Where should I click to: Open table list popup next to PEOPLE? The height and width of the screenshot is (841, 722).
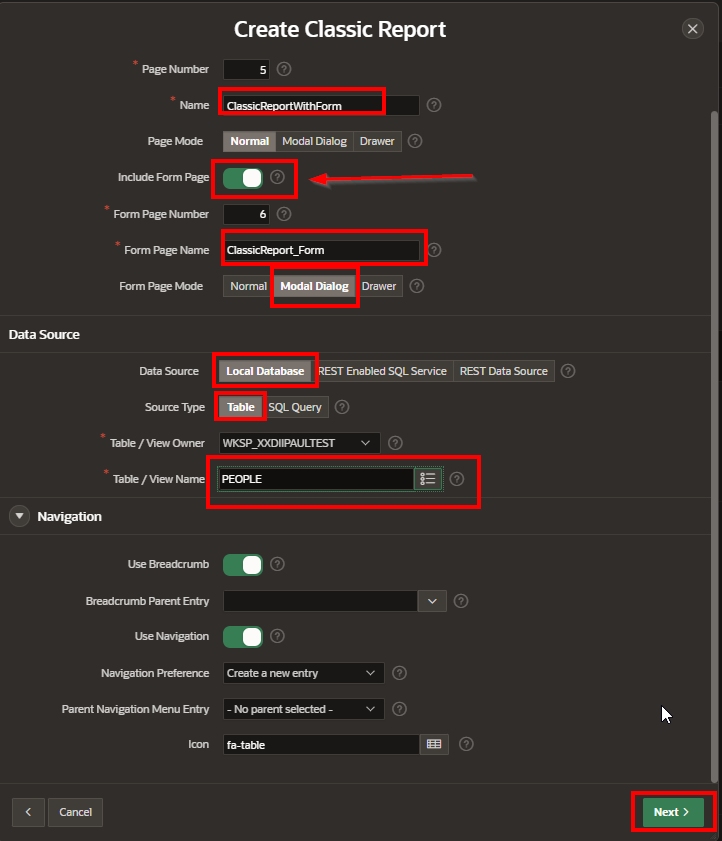point(428,479)
